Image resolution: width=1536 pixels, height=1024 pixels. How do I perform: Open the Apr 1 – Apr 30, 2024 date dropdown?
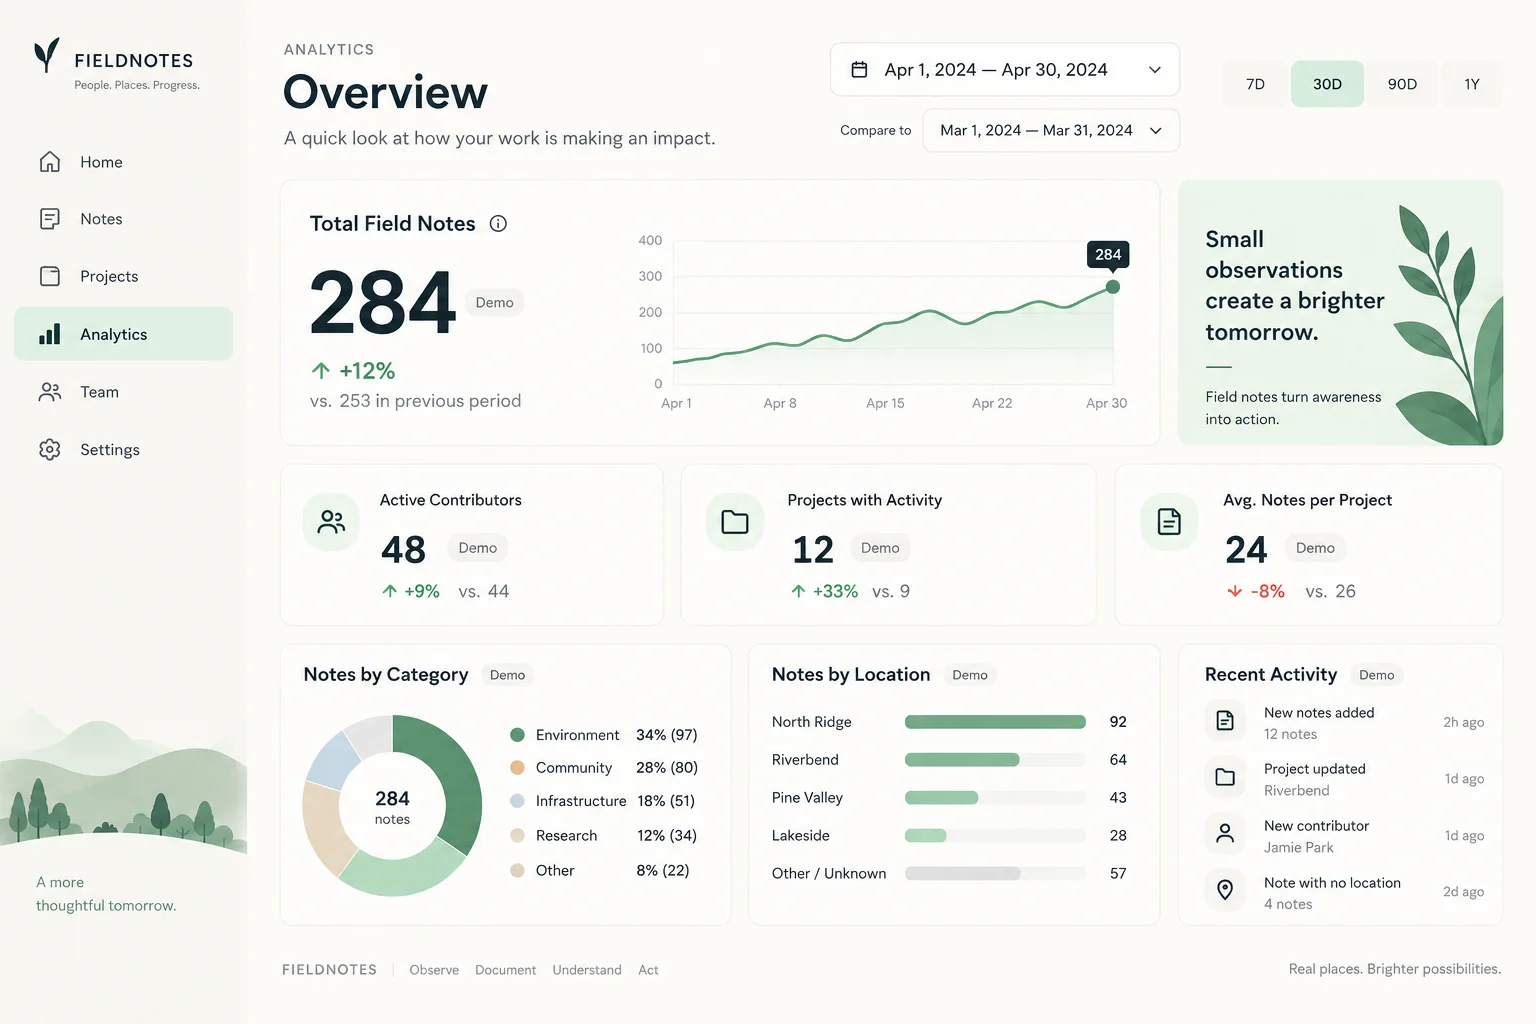point(1005,70)
